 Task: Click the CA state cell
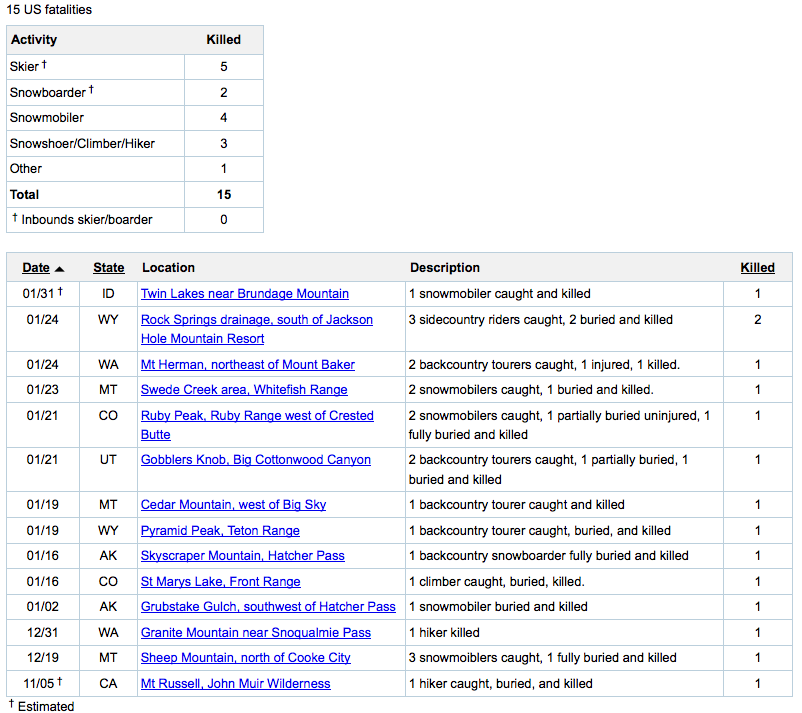point(108,684)
